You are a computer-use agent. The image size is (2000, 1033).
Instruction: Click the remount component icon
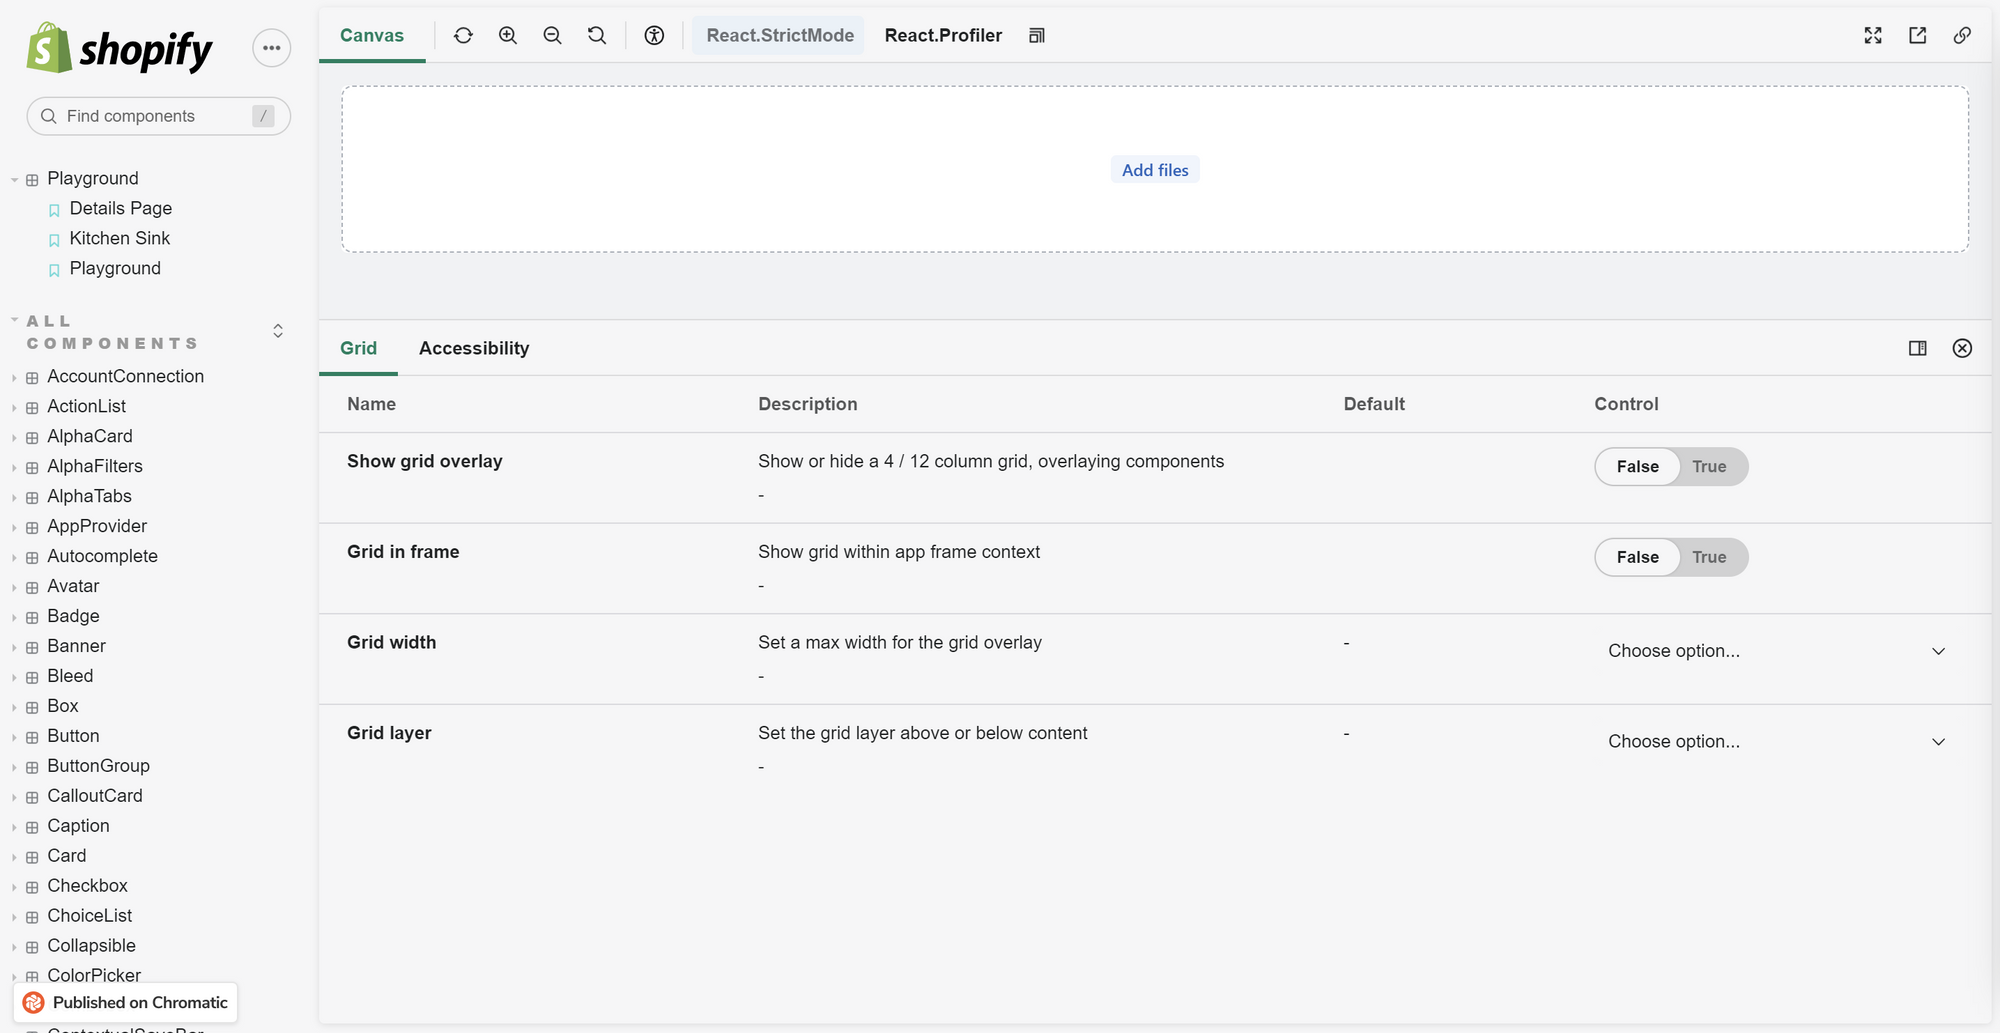[463, 35]
